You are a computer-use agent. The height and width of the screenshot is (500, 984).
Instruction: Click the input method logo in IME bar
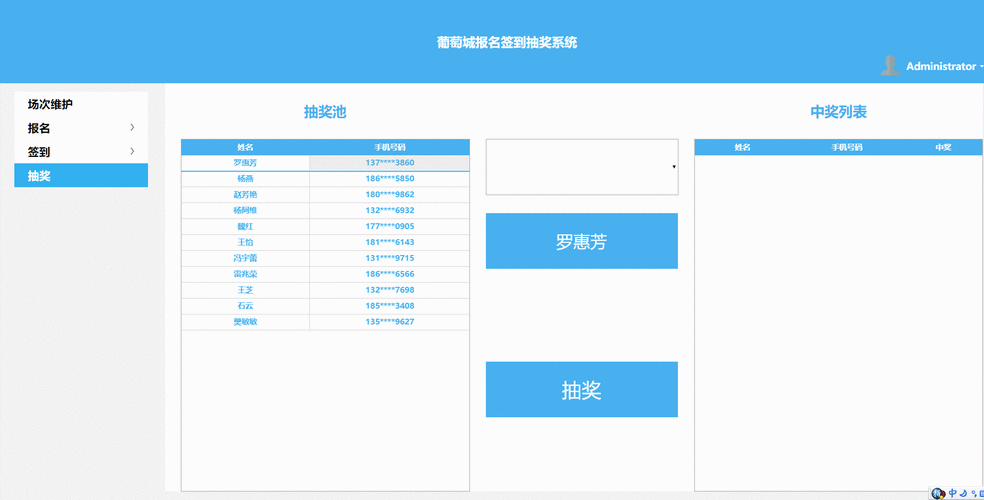click(x=938, y=493)
